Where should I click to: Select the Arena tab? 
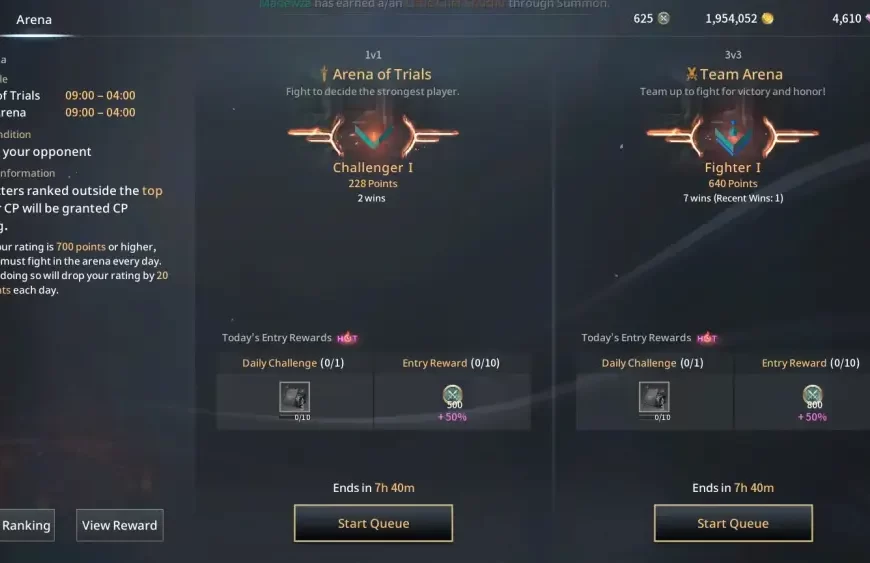[x=34, y=19]
